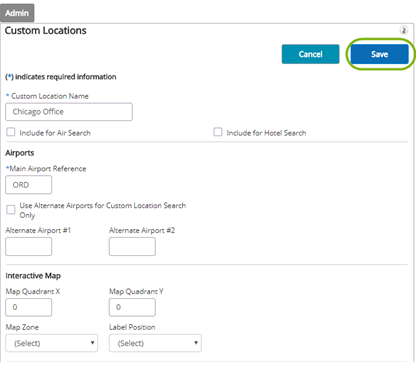
Task: Focus the Alternate Airport #2 field
Action: (132, 247)
